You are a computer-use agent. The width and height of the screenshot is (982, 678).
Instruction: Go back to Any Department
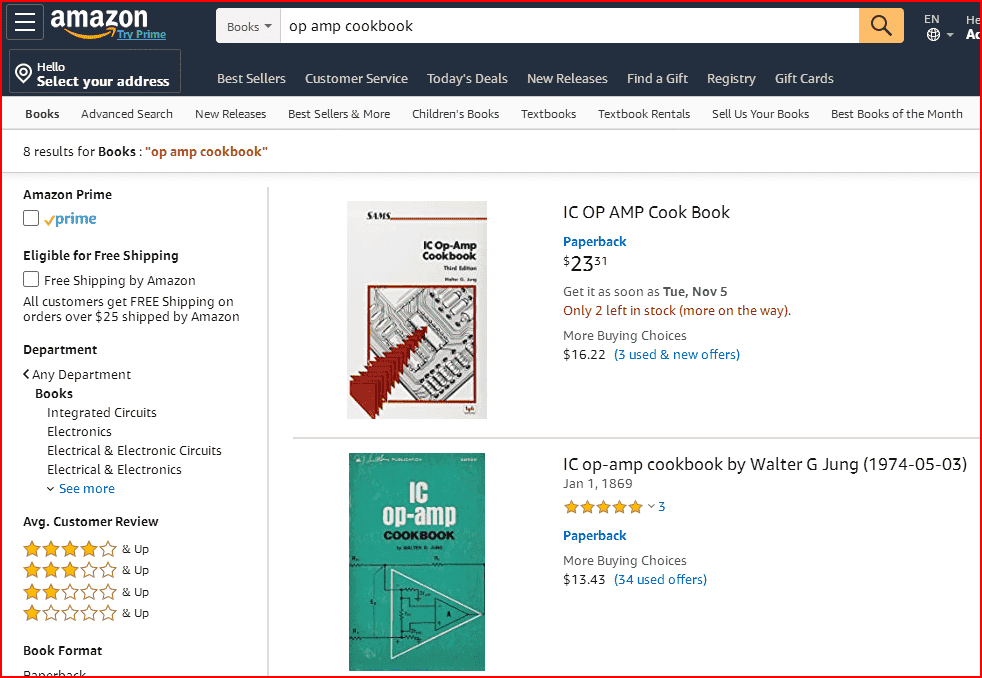(80, 375)
